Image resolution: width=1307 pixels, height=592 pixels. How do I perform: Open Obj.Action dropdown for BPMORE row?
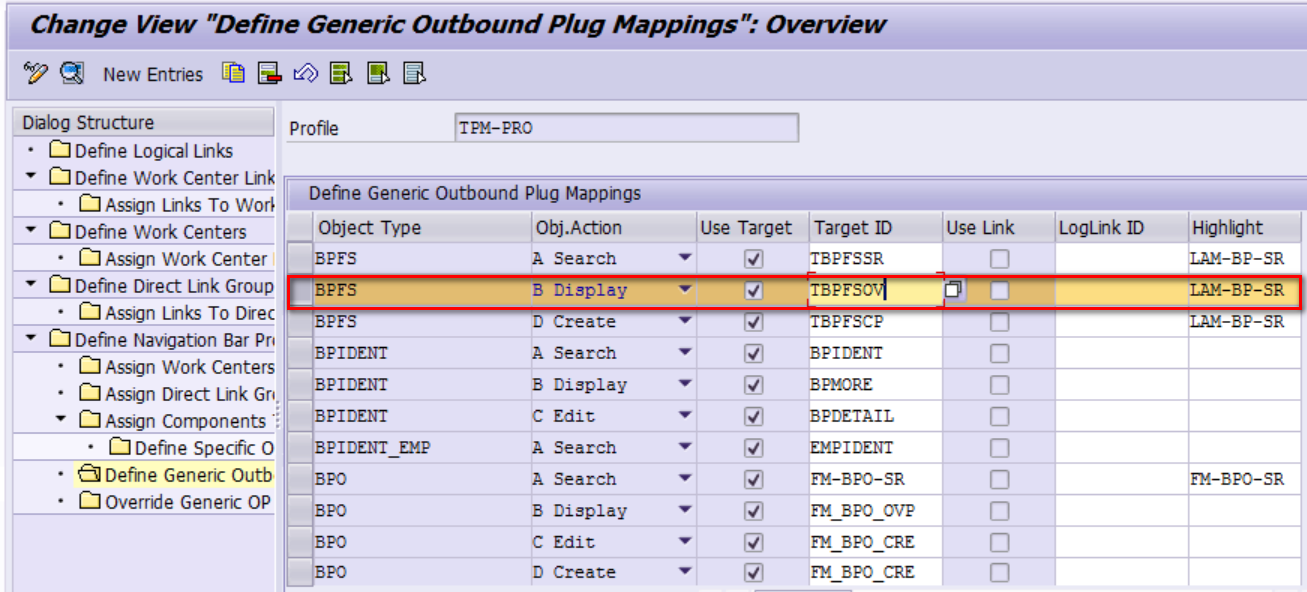click(684, 384)
